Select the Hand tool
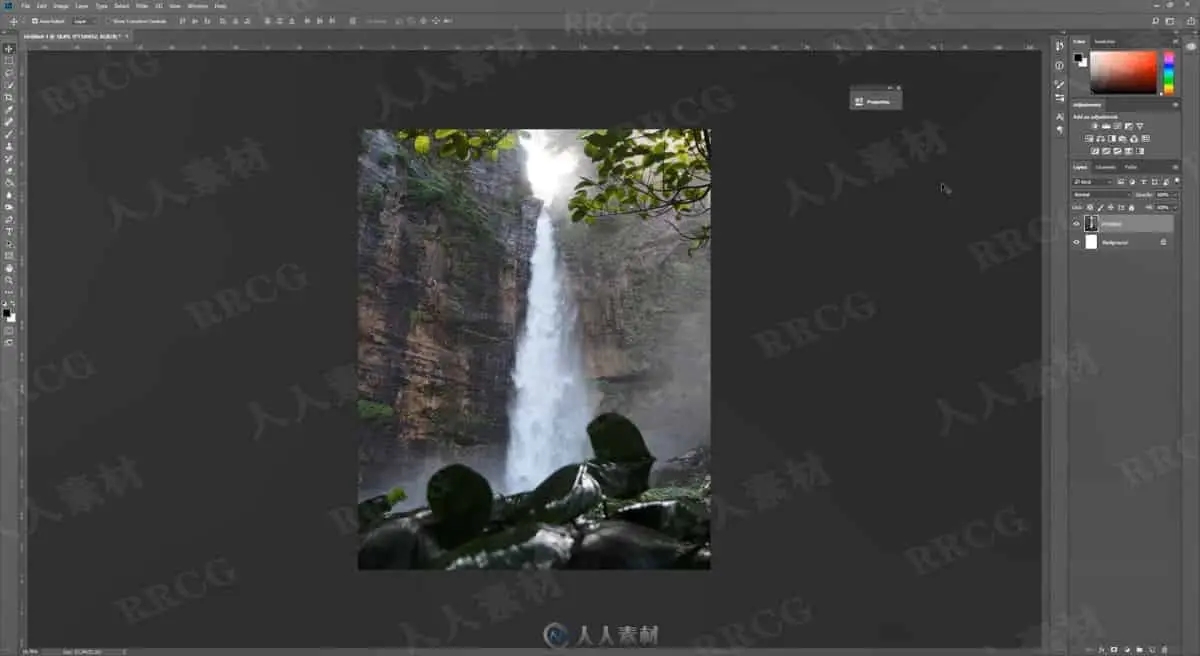 point(9,267)
